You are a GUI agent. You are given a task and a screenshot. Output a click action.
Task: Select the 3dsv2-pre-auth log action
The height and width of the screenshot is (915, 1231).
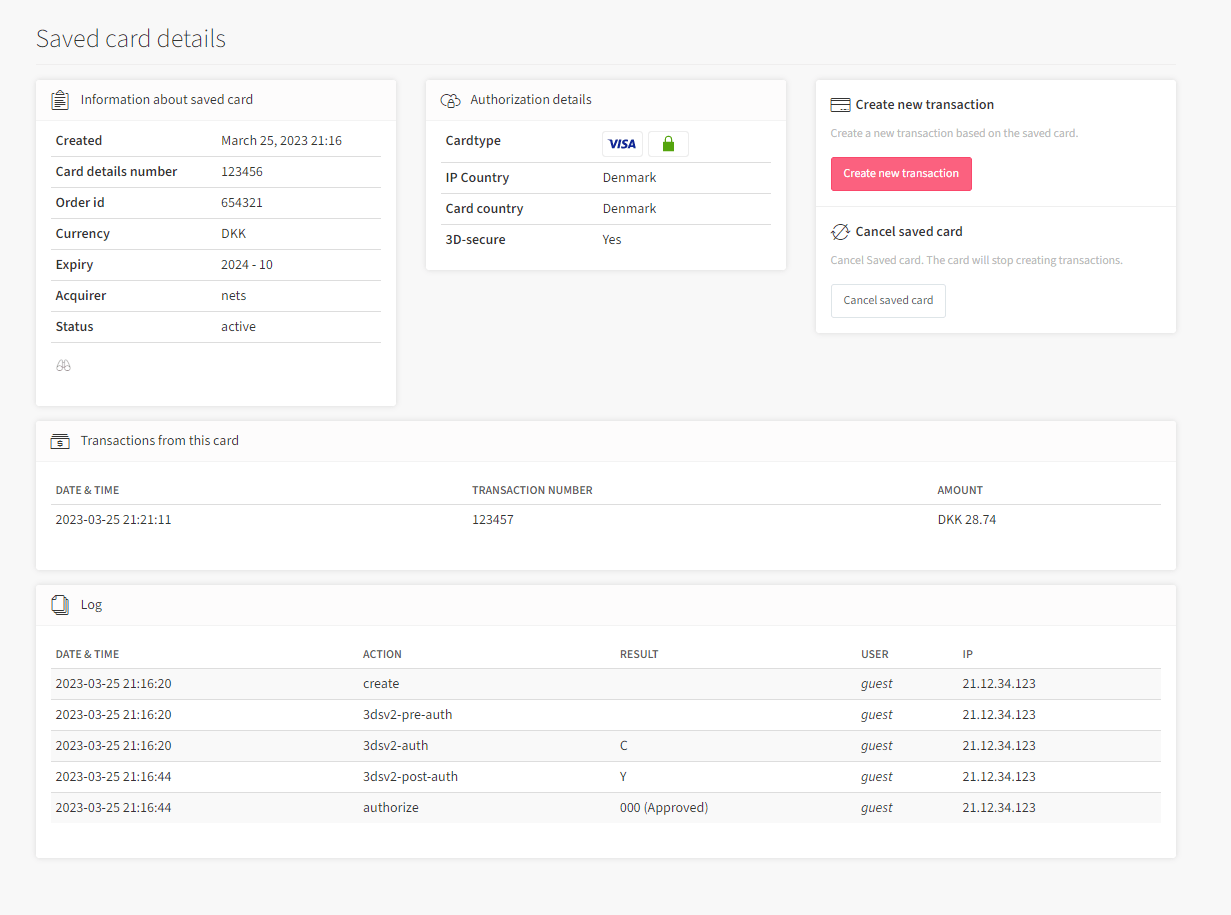point(409,714)
